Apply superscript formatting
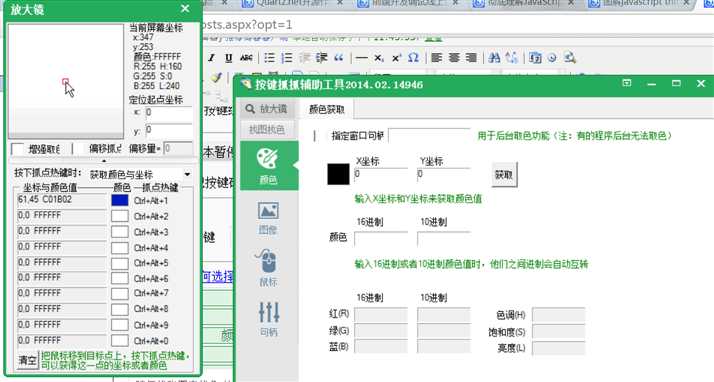714x382 pixels. pyautogui.click(x=396, y=58)
